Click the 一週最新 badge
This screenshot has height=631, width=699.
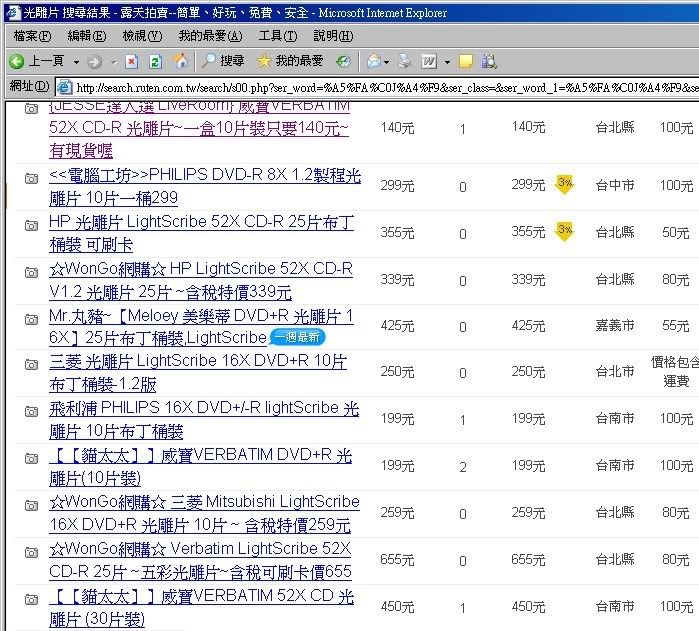298,337
